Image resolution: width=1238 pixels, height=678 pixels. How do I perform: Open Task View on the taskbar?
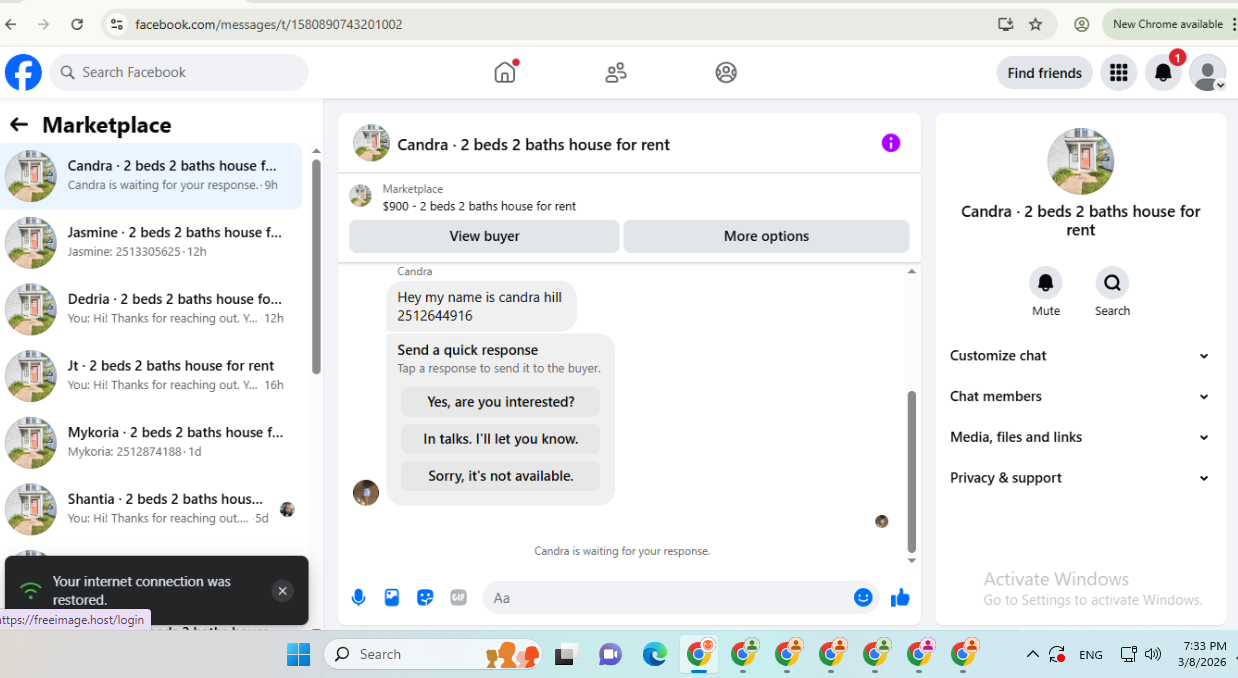click(567, 654)
